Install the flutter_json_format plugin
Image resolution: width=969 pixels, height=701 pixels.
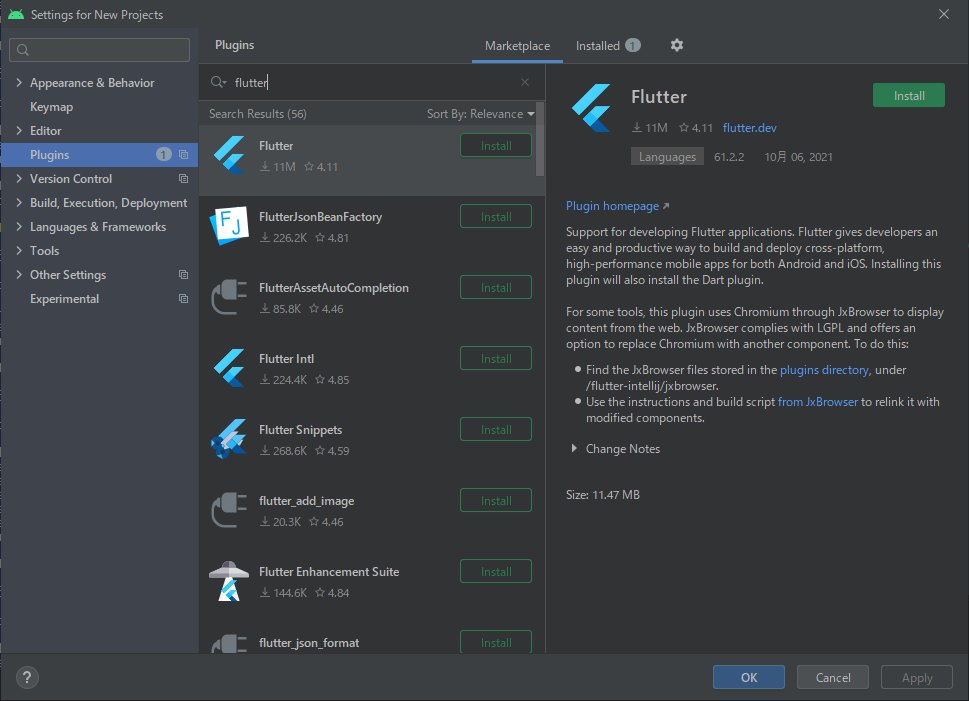(x=496, y=642)
